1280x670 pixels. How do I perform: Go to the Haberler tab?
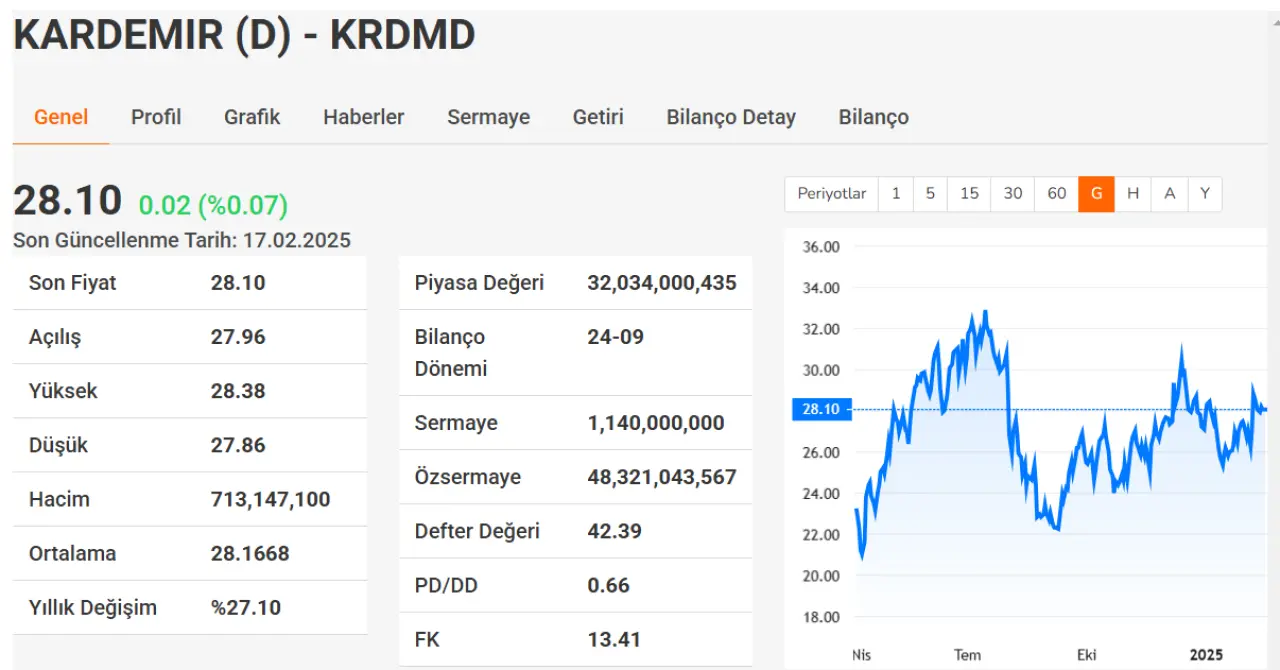click(x=363, y=117)
